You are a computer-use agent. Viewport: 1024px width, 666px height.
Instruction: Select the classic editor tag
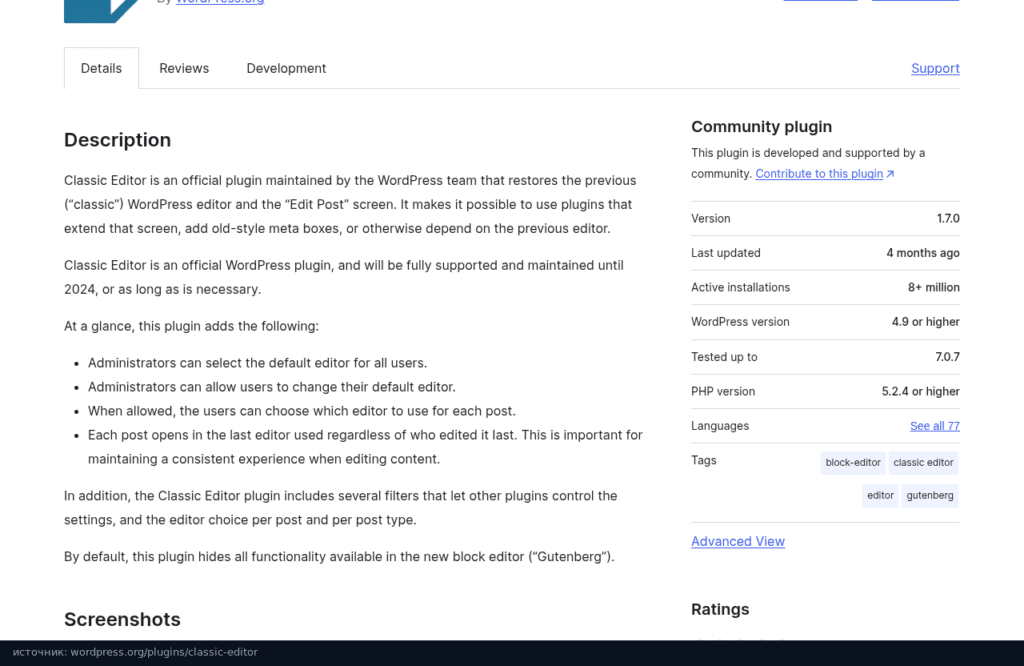pos(923,462)
